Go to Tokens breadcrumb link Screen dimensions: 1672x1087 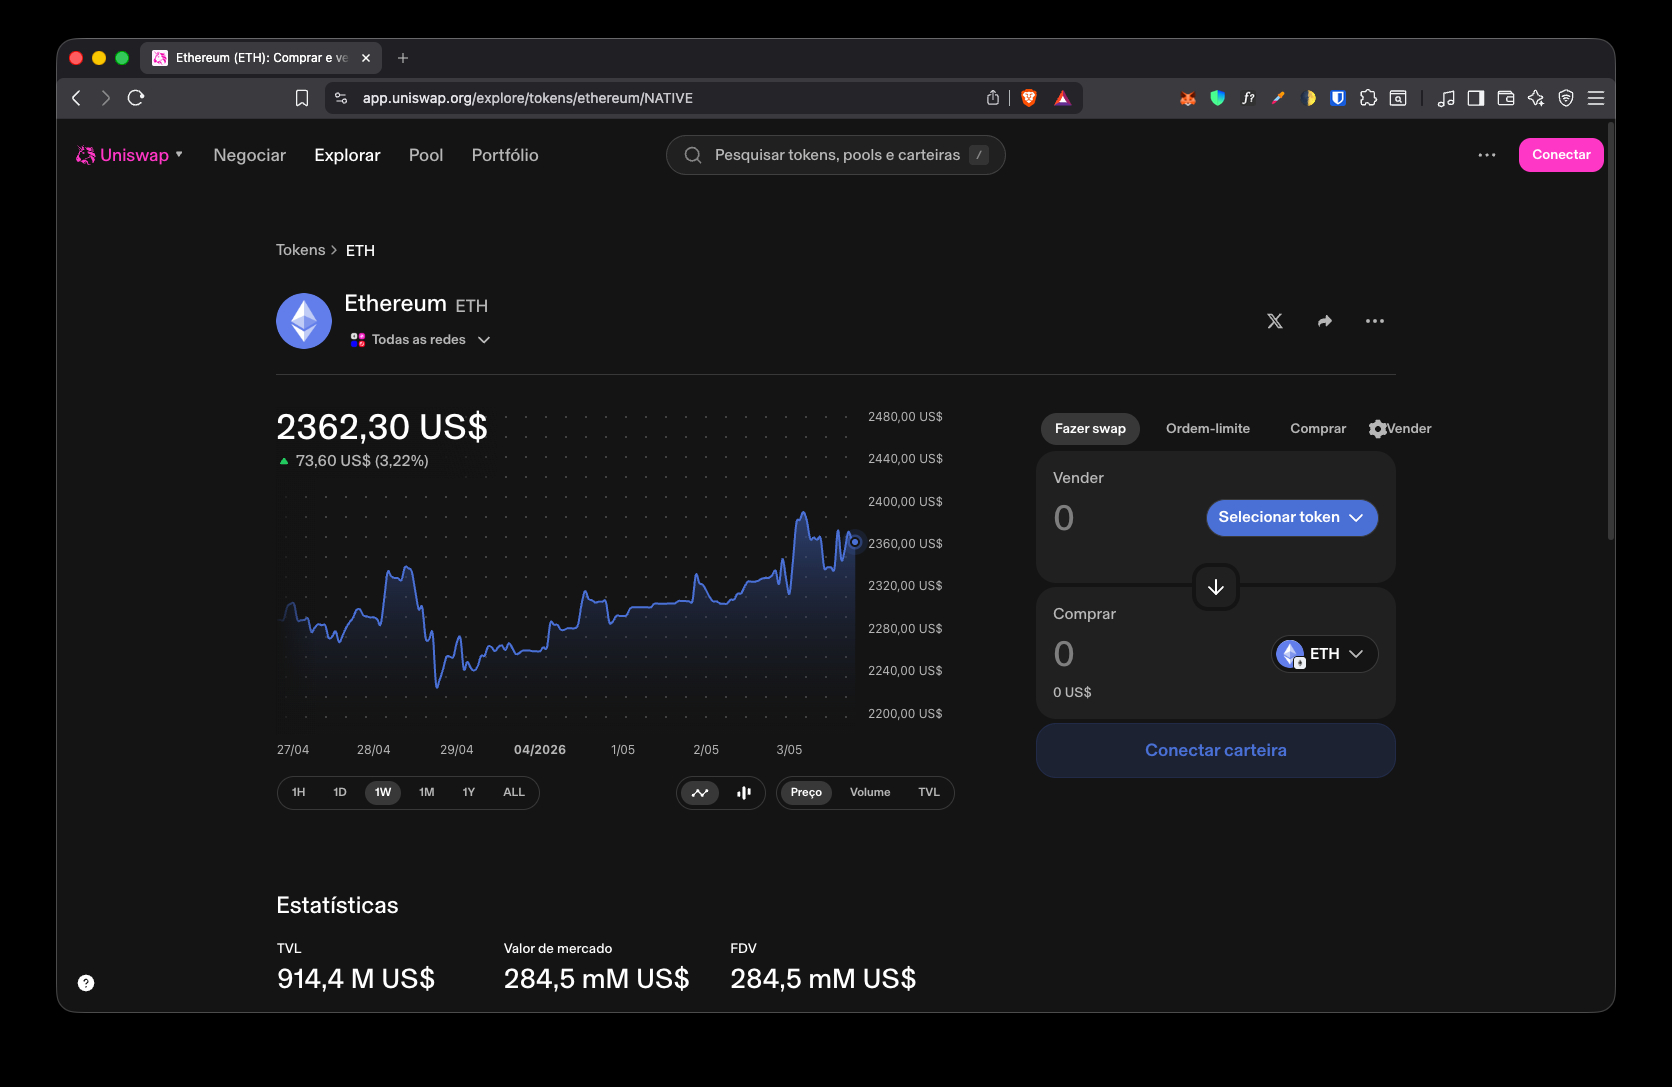click(301, 250)
